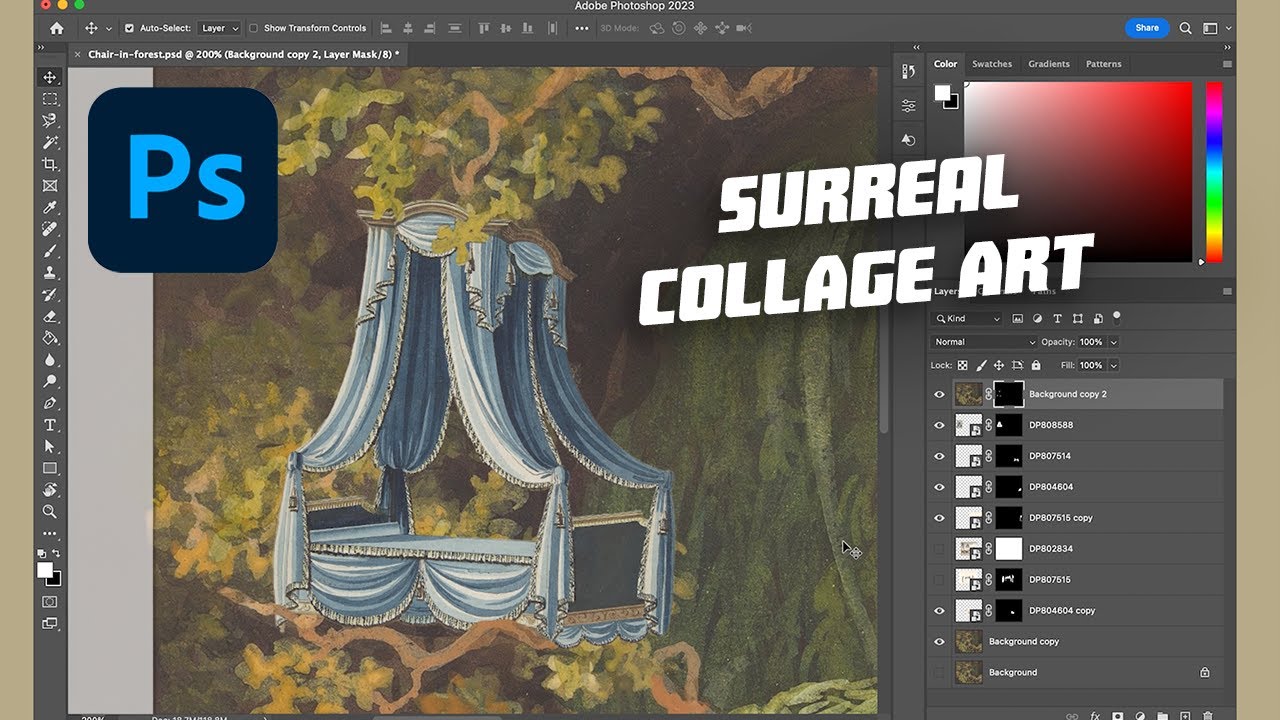
Task: Switch to the Gradients tab
Action: coord(1049,64)
